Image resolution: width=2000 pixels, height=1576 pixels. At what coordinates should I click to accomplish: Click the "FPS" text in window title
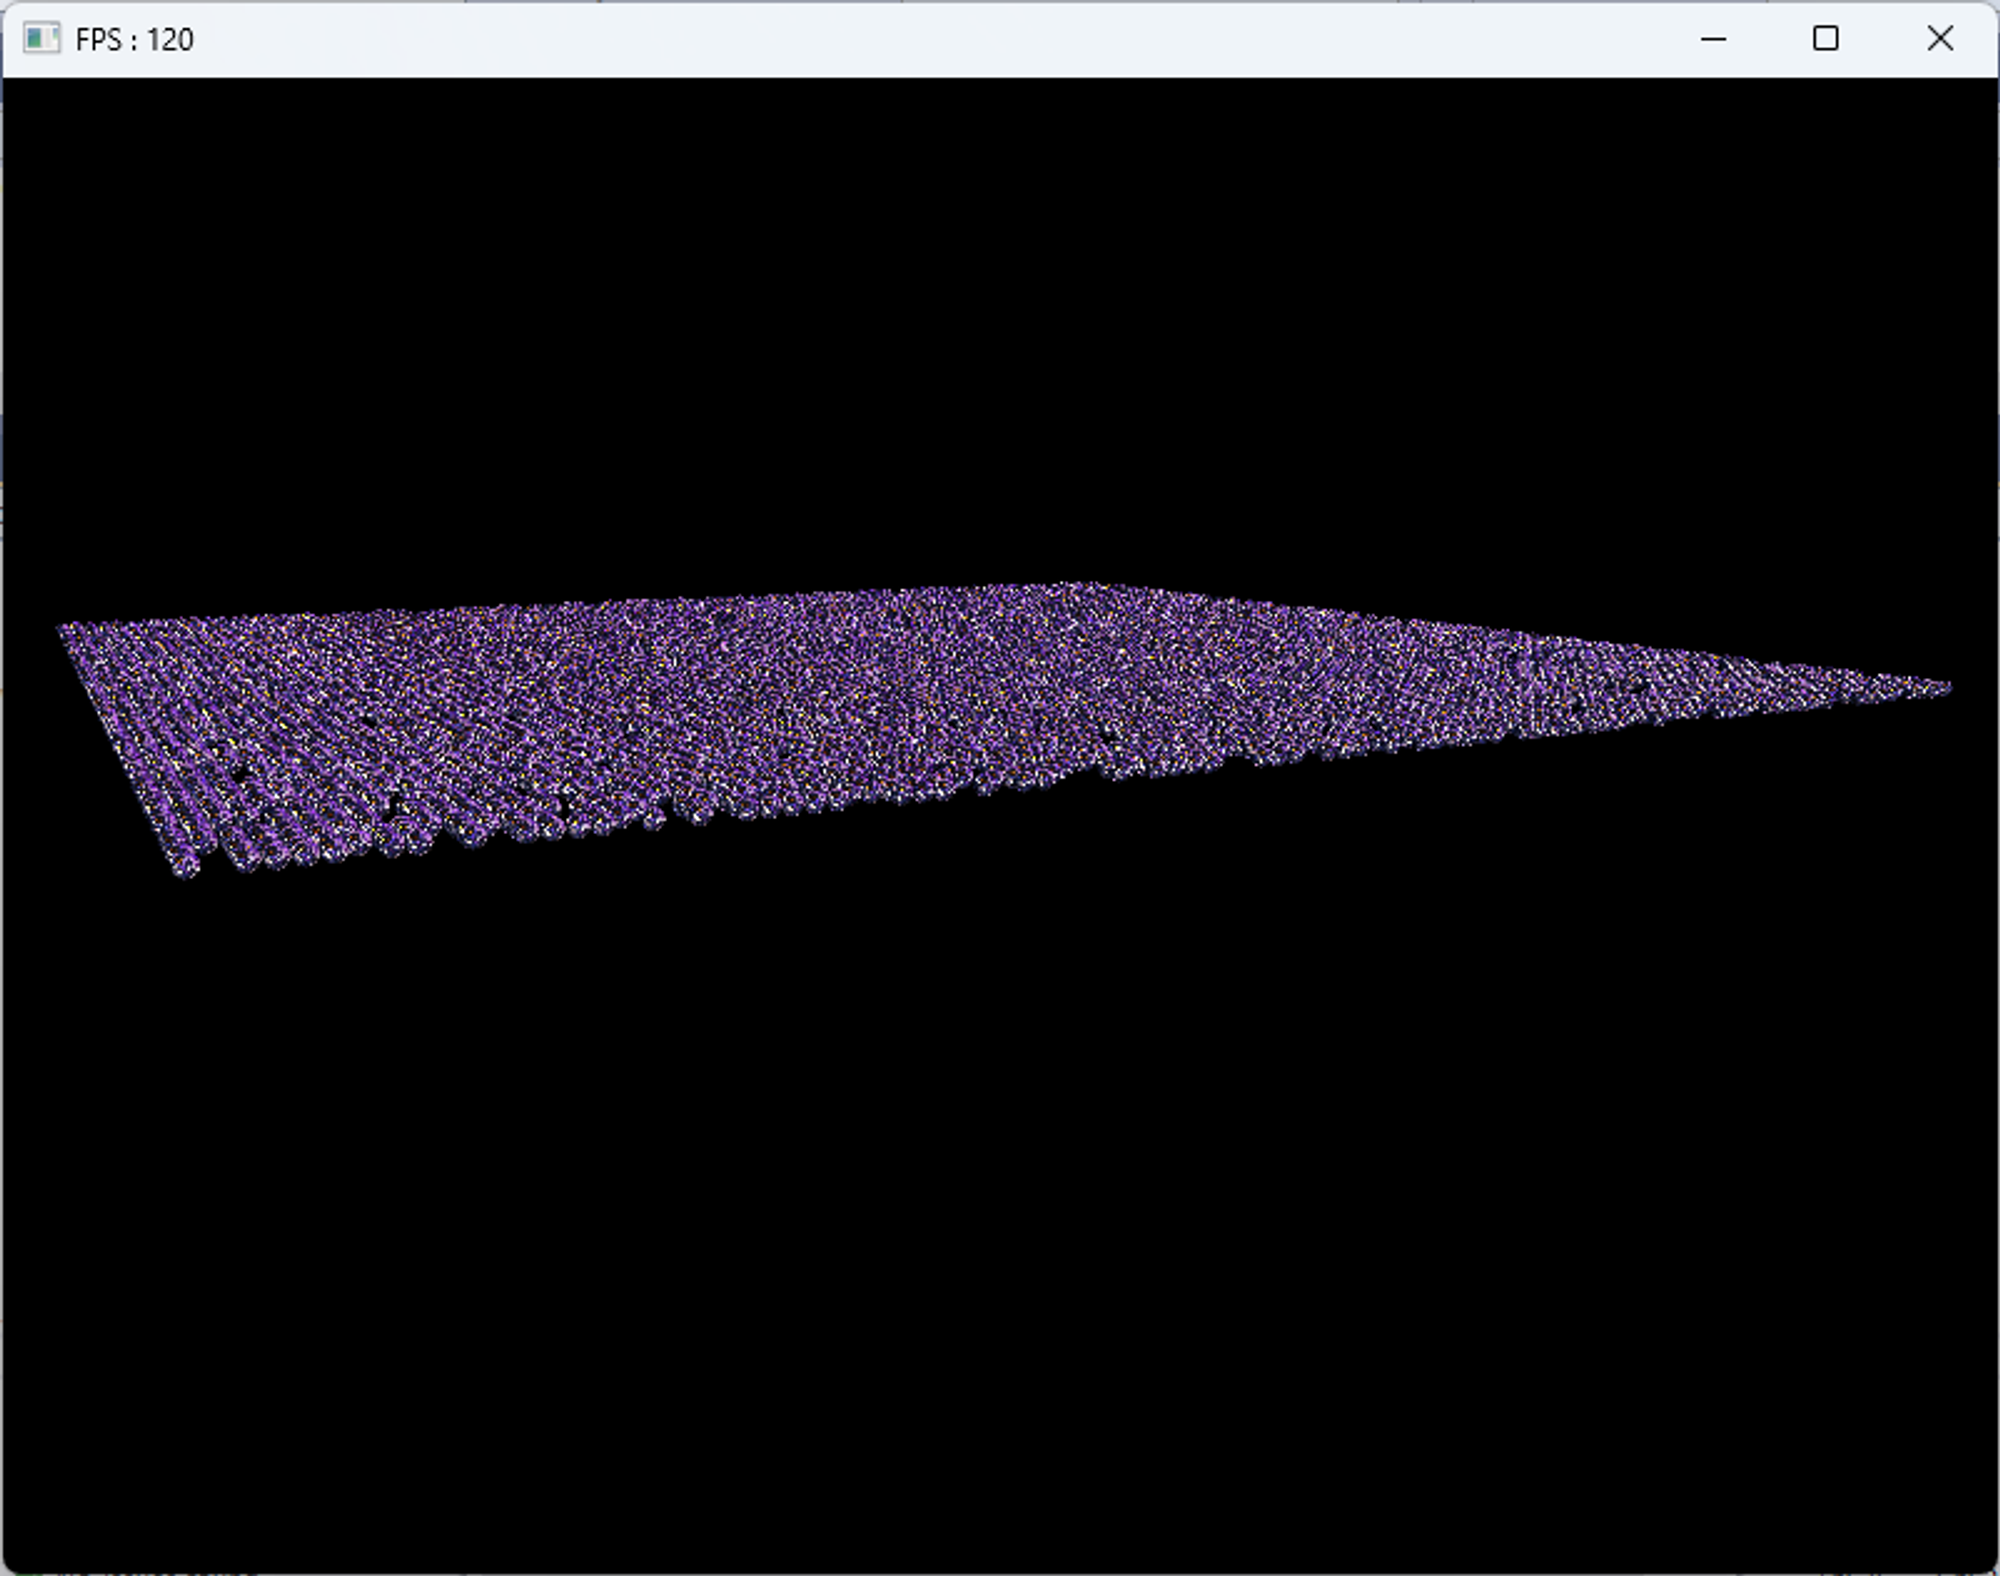(x=98, y=40)
